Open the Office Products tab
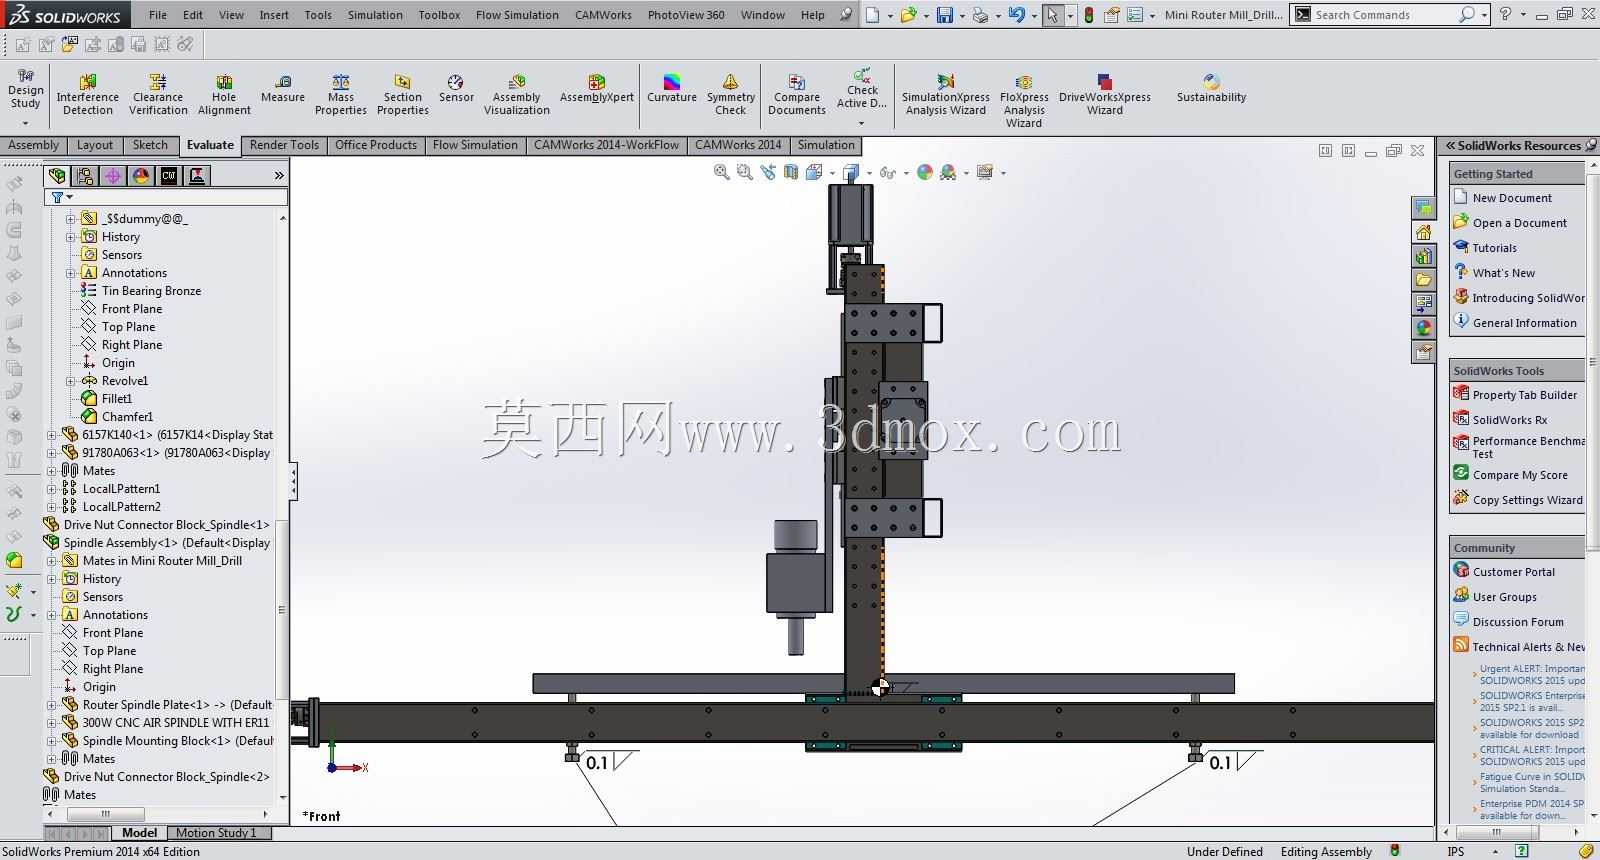Screen dimensions: 1600x860 (x=376, y=145)
